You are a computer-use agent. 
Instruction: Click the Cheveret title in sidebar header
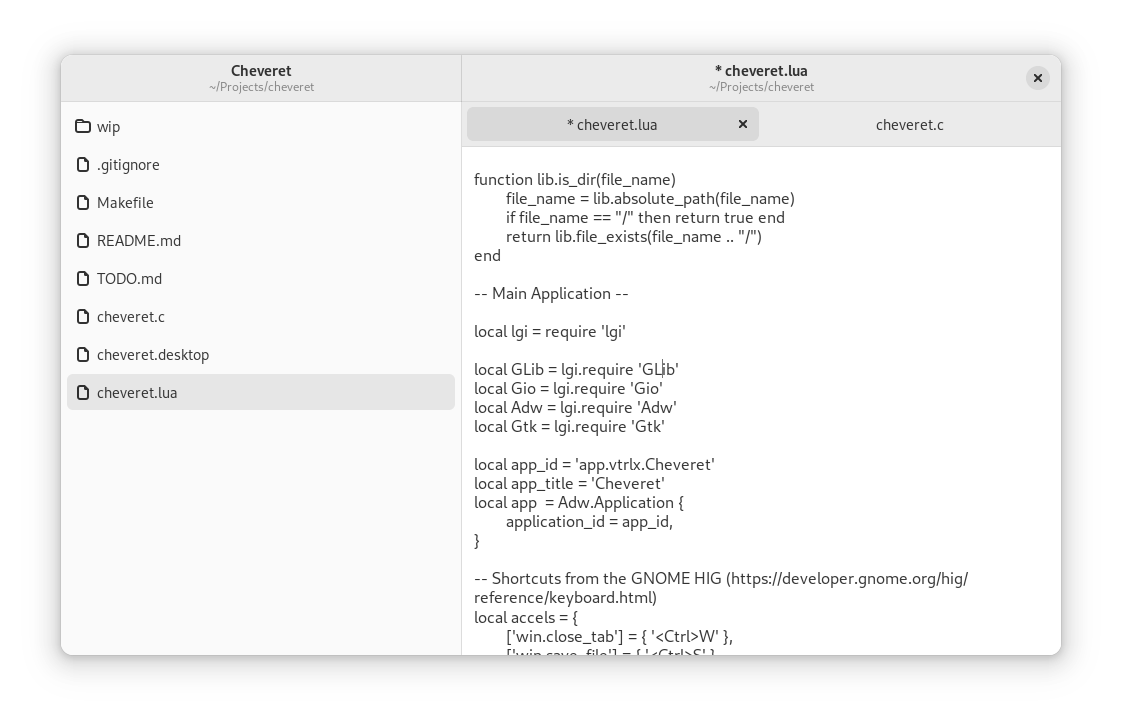(x=261, y=71)
